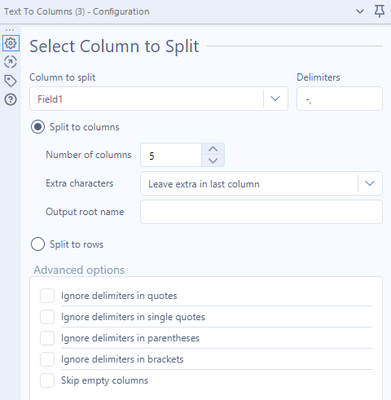This screenshot has height=400, width=391.
Task: Click the Number of columns value field
Action: [171, 155]
